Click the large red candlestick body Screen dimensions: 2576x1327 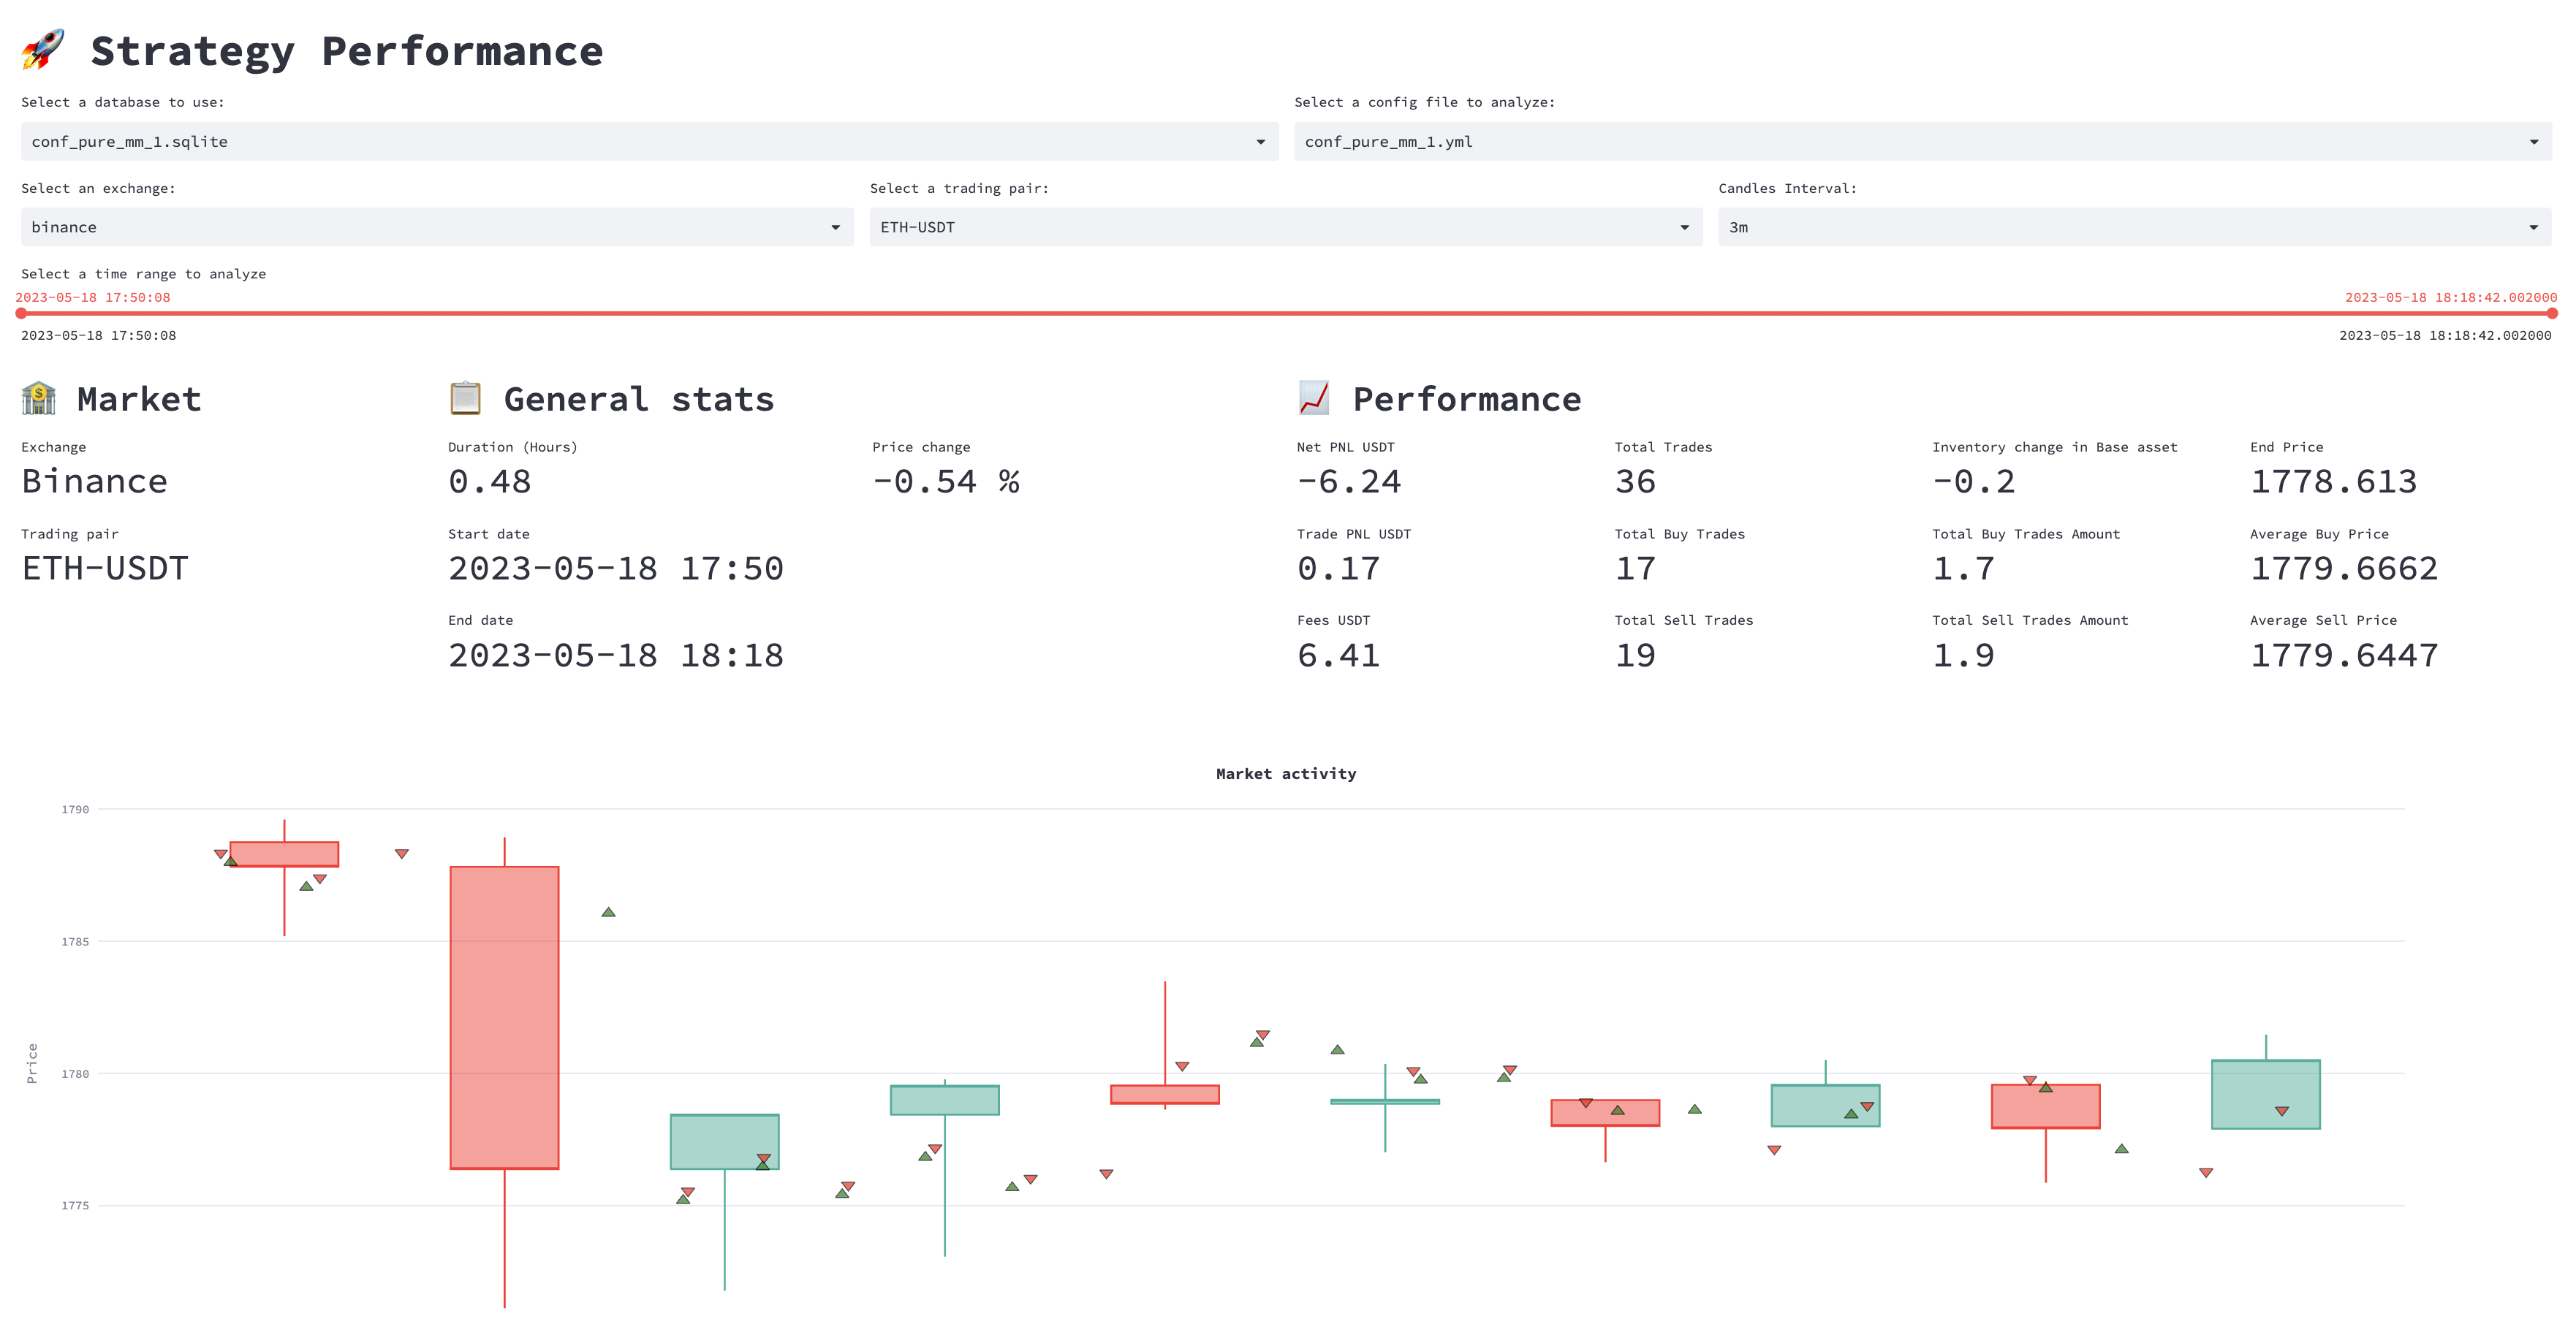tap(504, 1017)
